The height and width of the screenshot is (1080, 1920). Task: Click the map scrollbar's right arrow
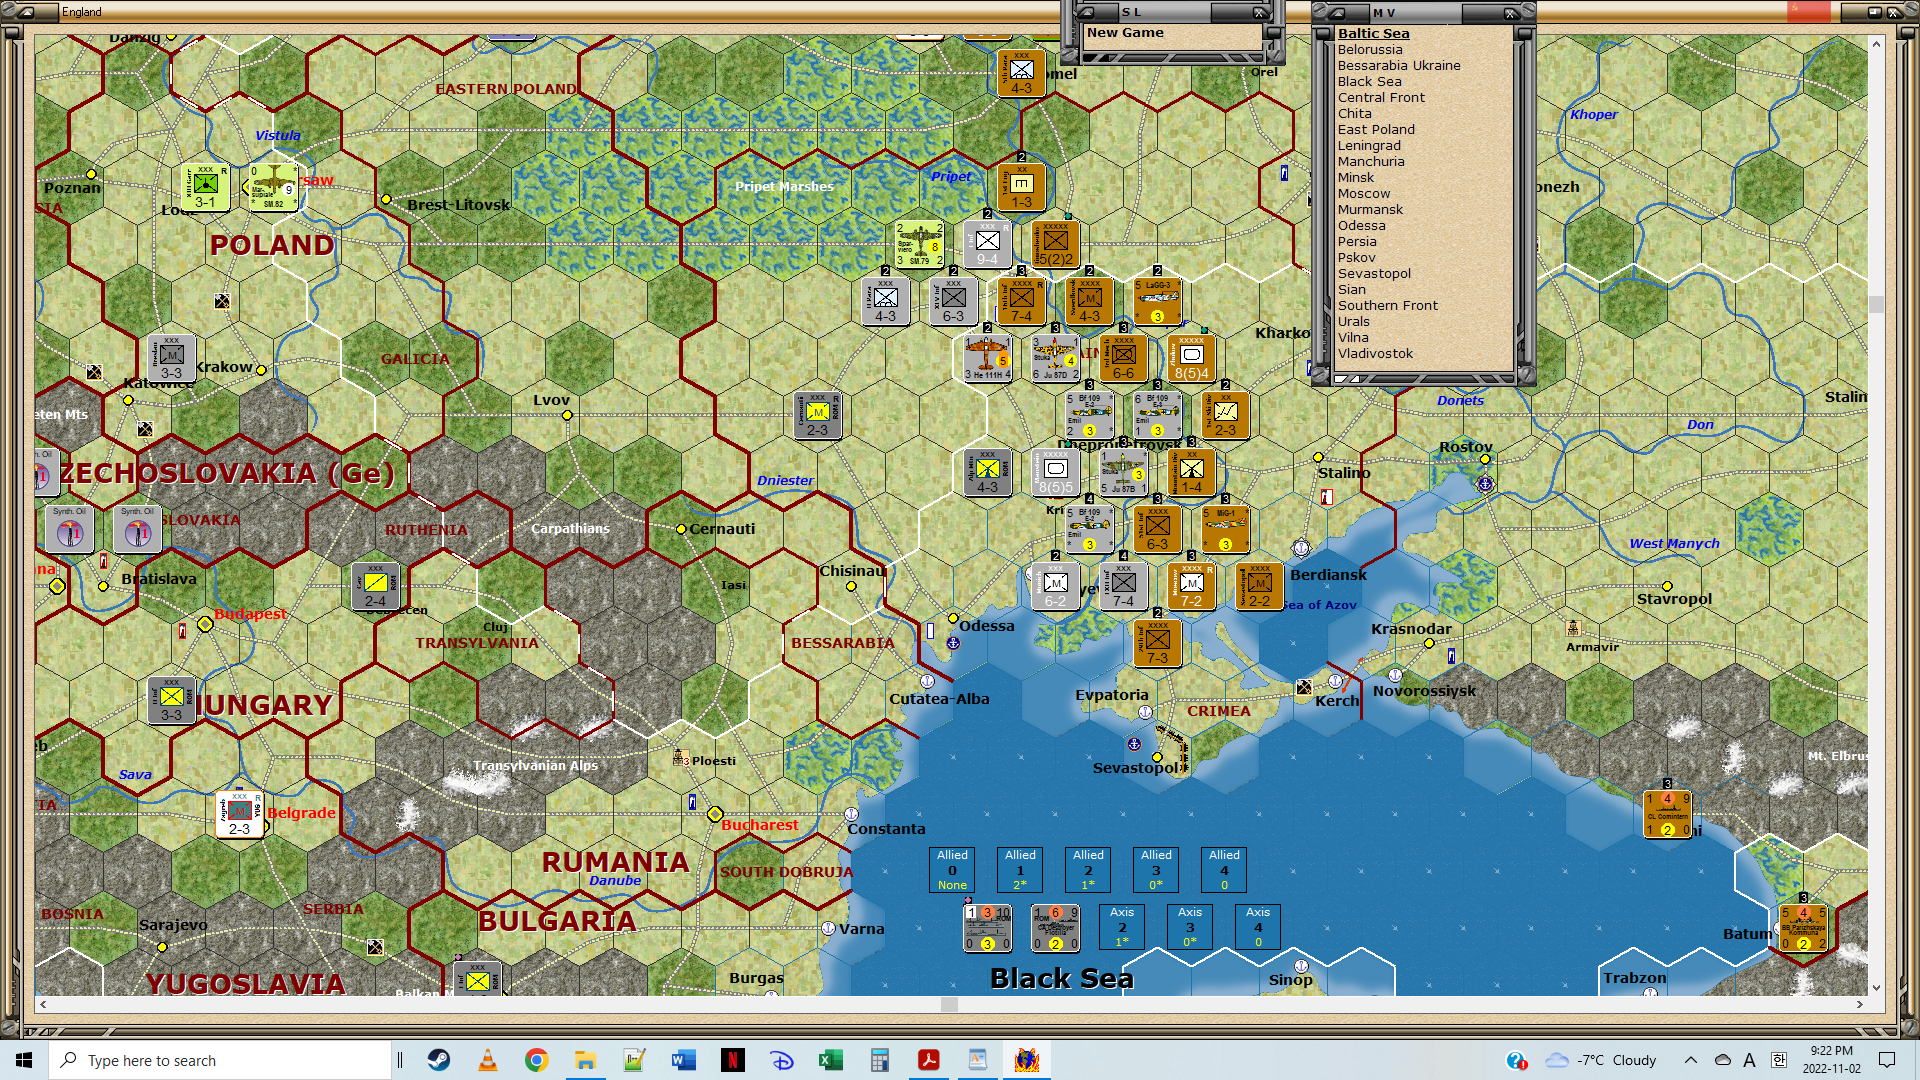tap(1860, 1004)
